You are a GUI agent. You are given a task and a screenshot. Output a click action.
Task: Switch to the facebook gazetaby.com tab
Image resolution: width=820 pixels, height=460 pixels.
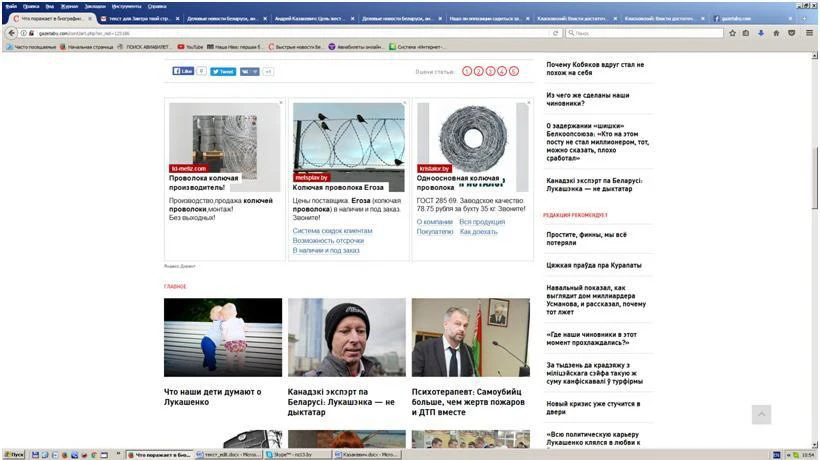tap(753, 18)
